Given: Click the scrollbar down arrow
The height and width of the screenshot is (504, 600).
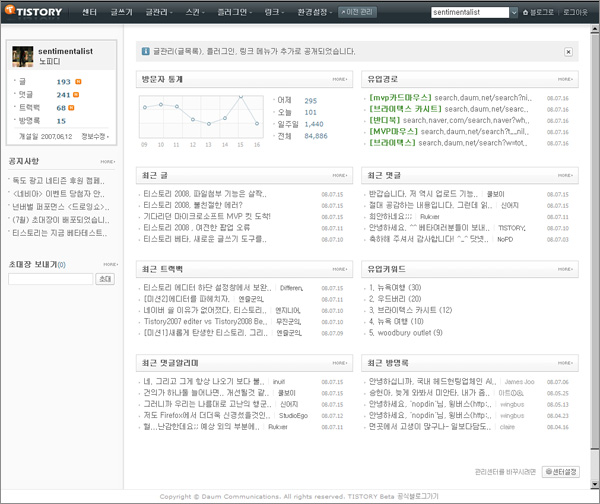Looking at the screenshot, I should pos(595,484).
